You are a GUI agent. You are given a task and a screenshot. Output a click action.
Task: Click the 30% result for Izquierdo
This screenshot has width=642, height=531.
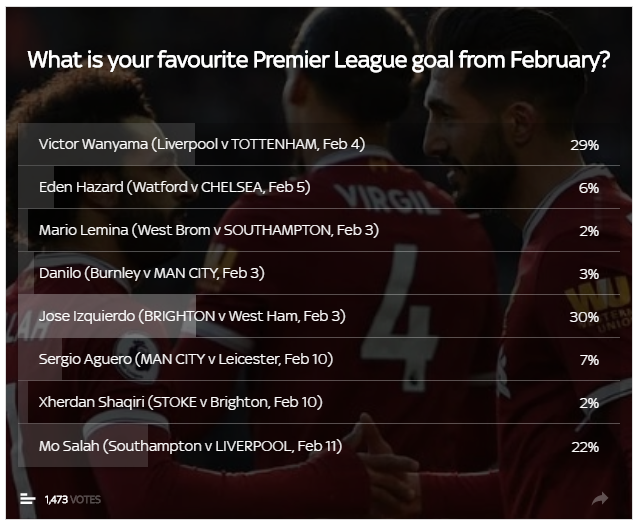tap(584, 317)
